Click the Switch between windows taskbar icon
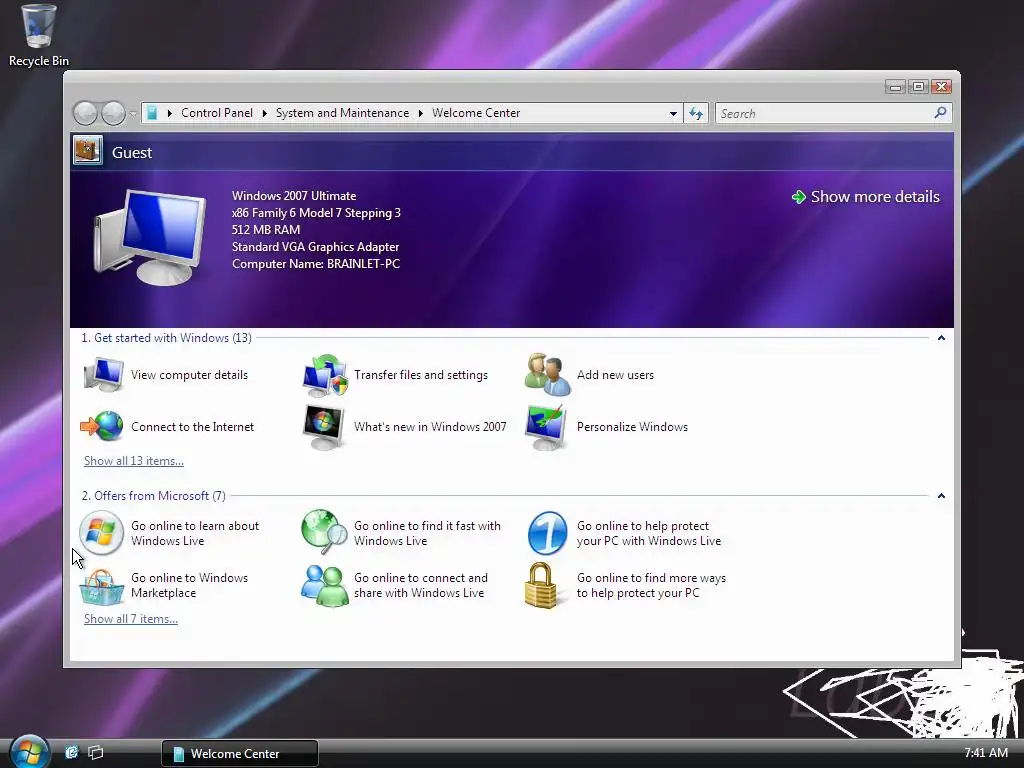The image size is (1024, 768). [x=96, y=752]
